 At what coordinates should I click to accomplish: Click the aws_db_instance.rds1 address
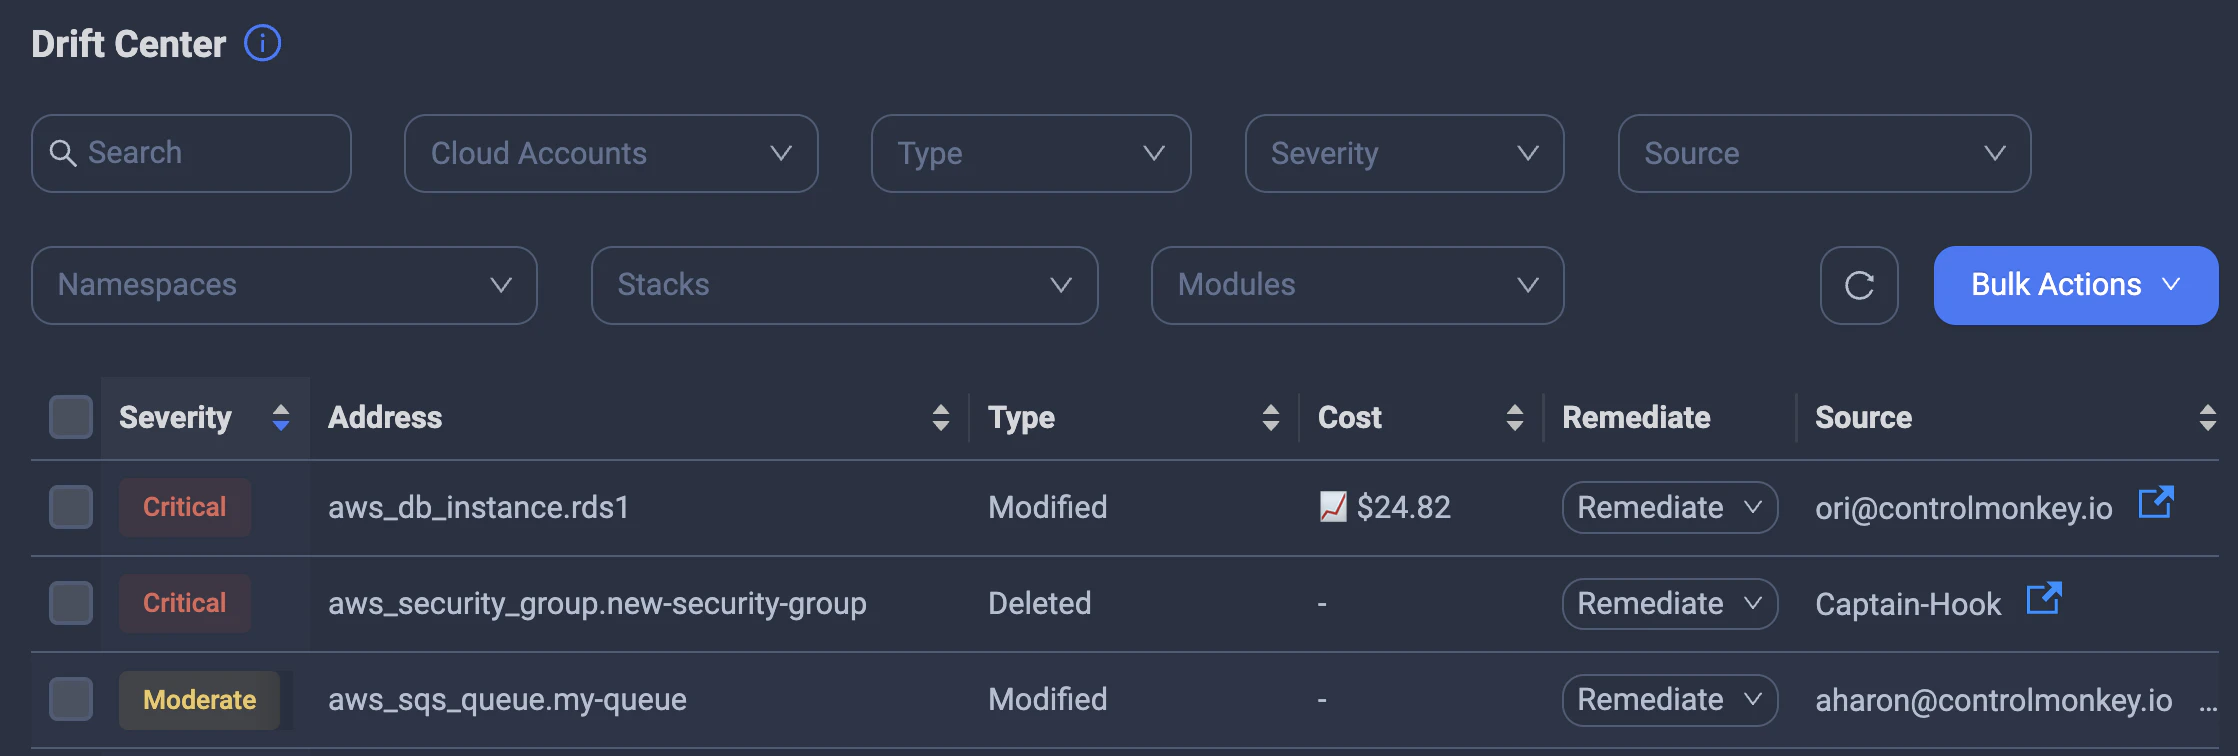tap(478, 508)
